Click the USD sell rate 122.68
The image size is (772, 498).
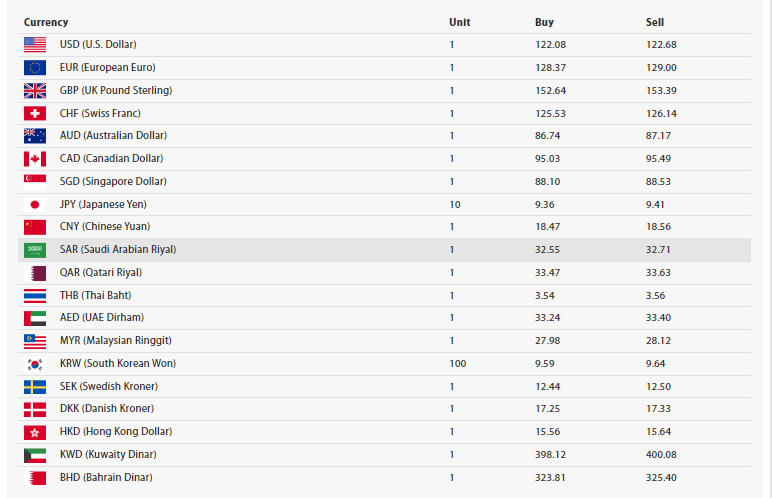[x=661, y=45]
